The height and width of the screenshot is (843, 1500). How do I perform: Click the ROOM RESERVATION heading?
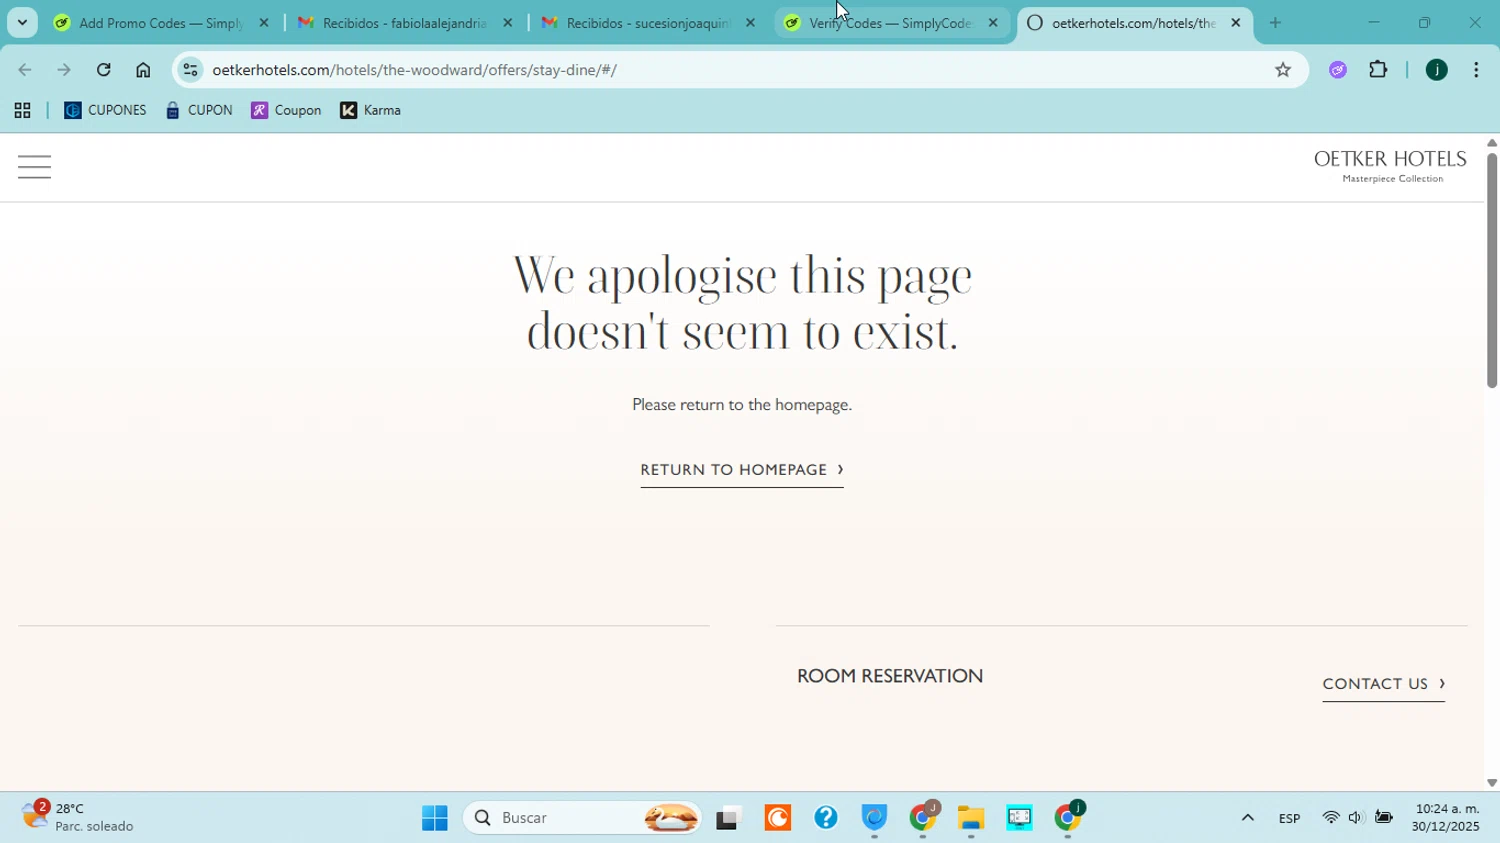(x=890, y=677)
